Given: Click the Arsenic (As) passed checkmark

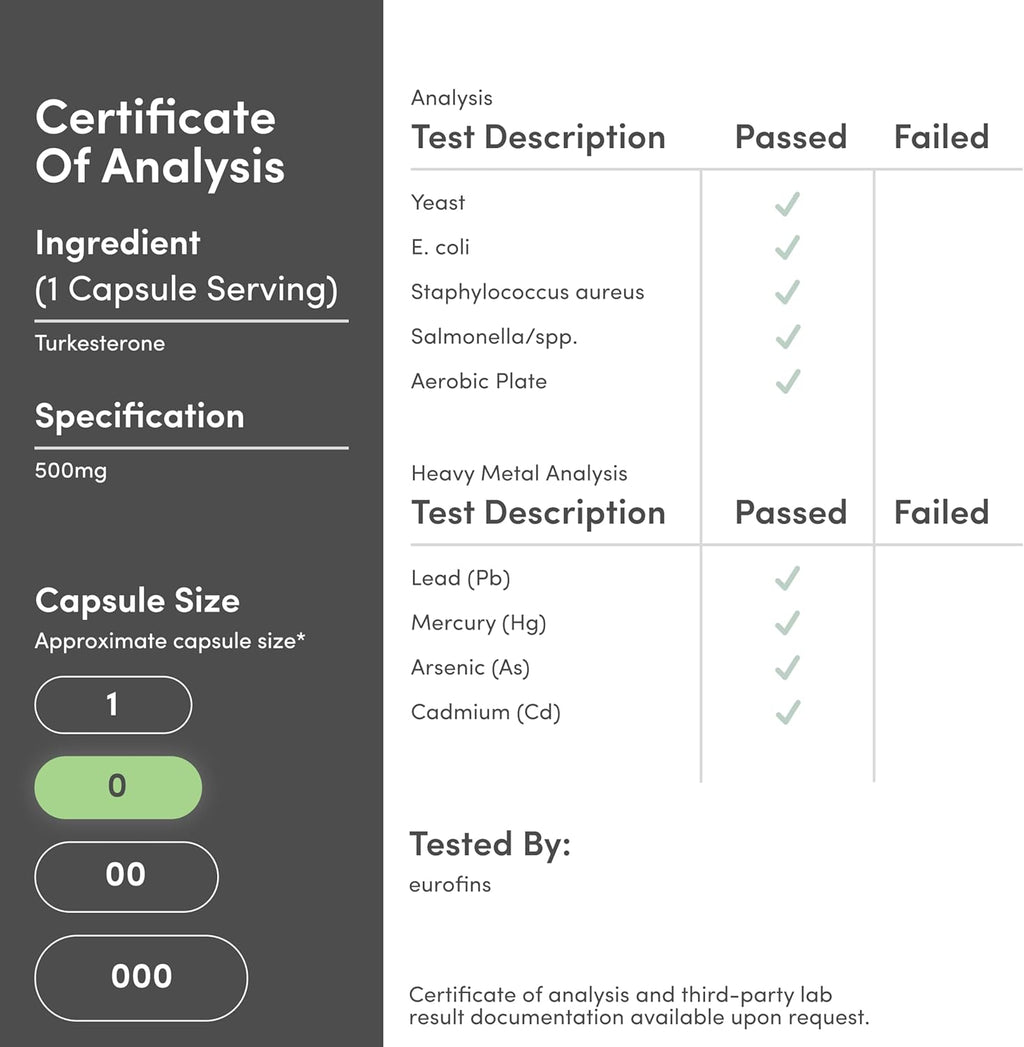Looking at the screenshot, I should (x=787, y=667).
